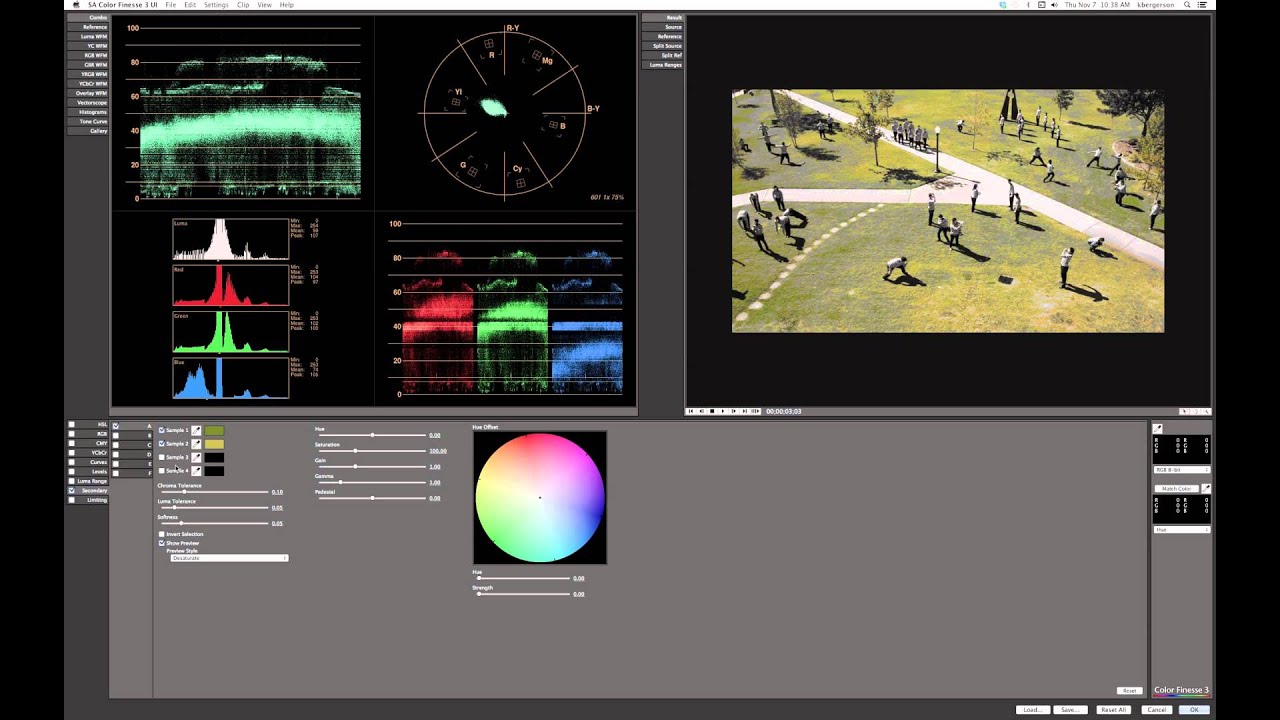Open the Preview Style Desaturate dropdown
Screen dimensions: 1280x720
(229, 558)
